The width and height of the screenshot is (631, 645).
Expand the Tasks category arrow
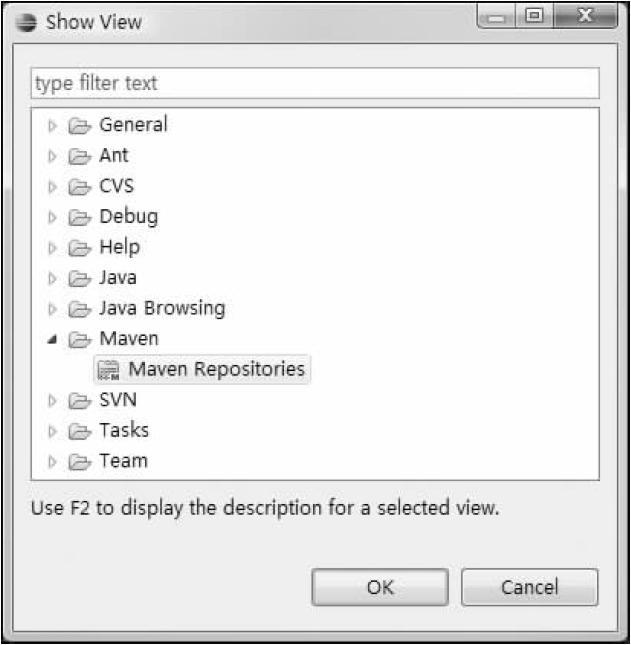(x=53, y=432)
